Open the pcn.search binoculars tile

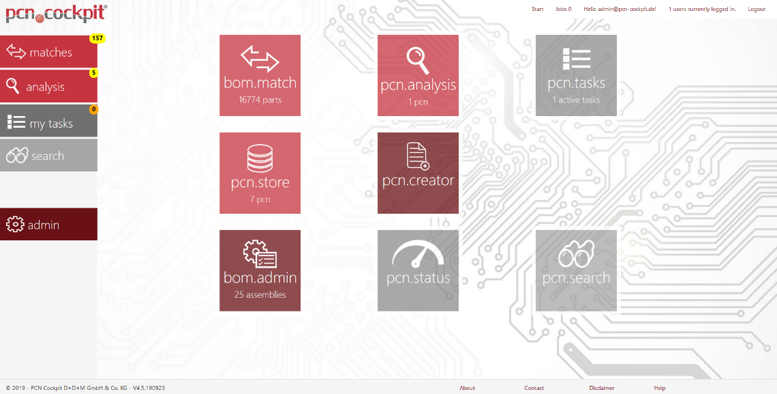576,271
